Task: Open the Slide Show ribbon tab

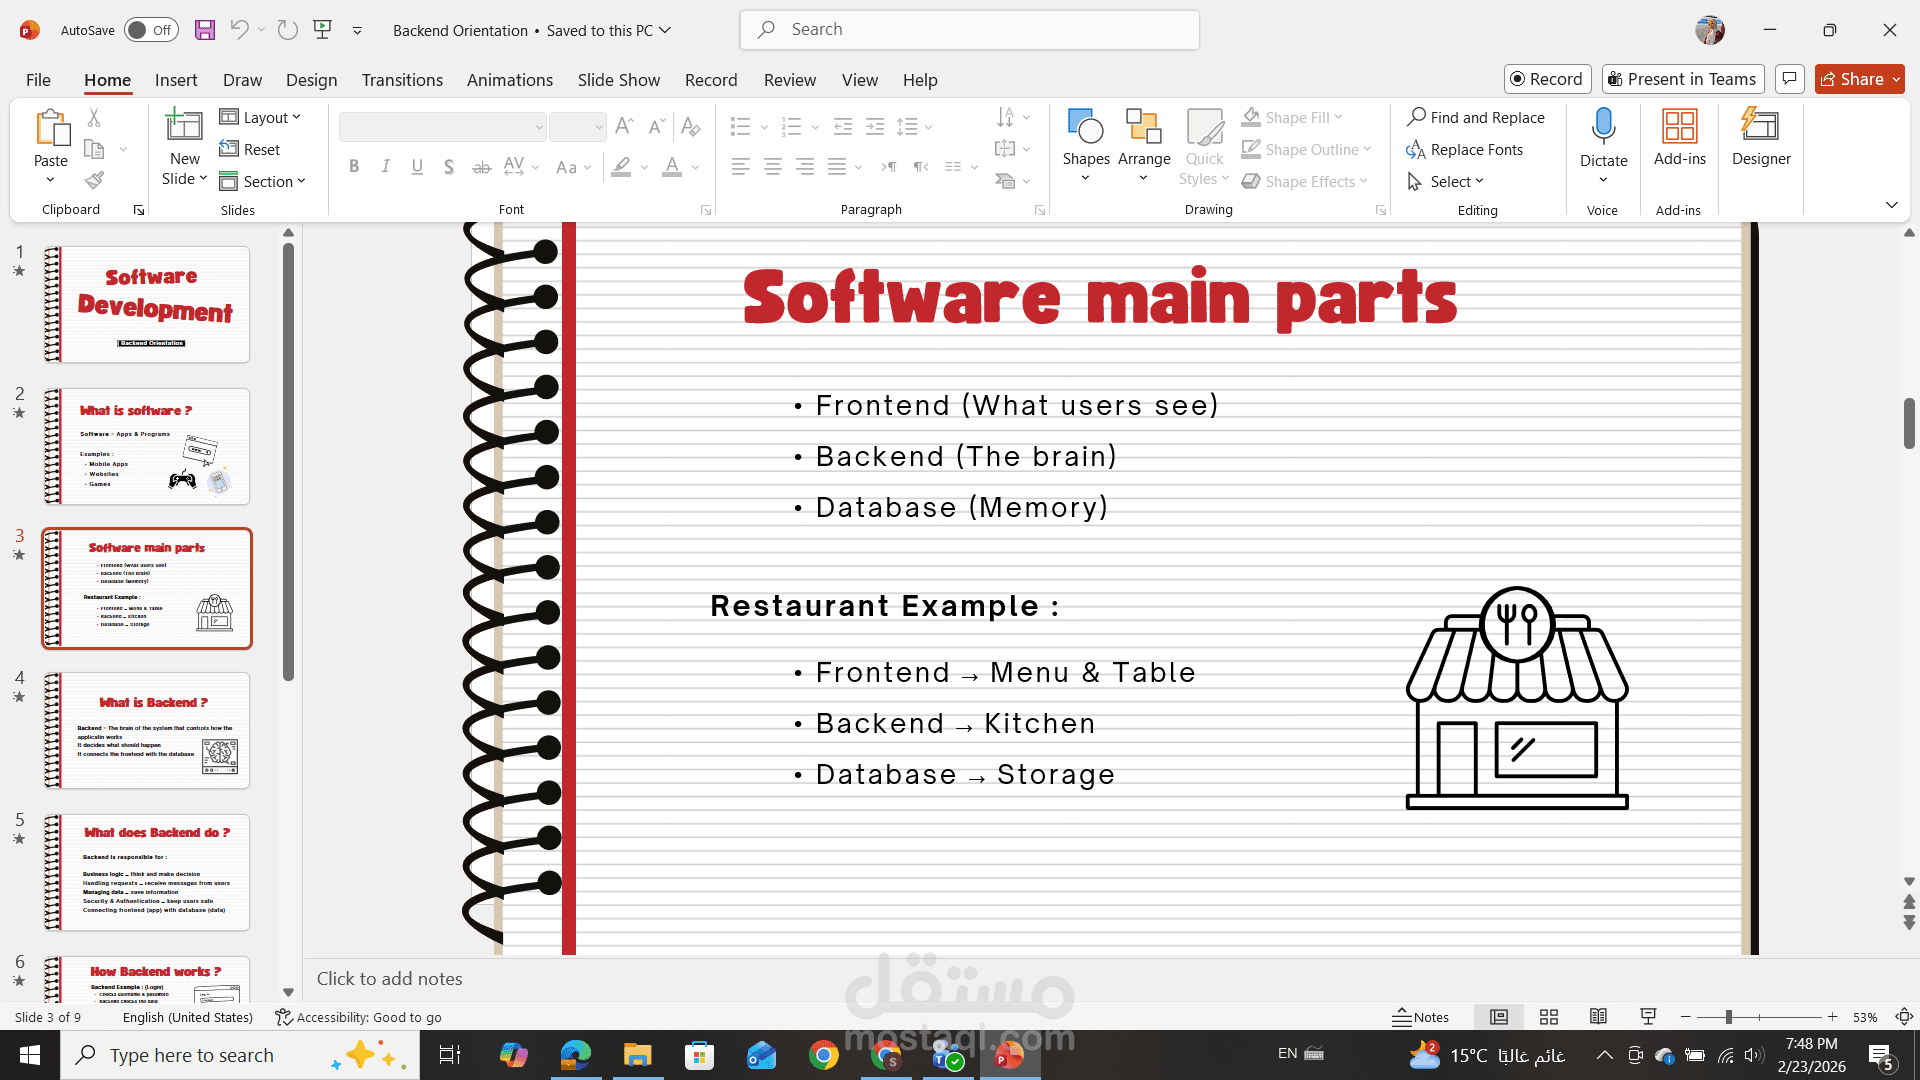Action: [618, 80]
